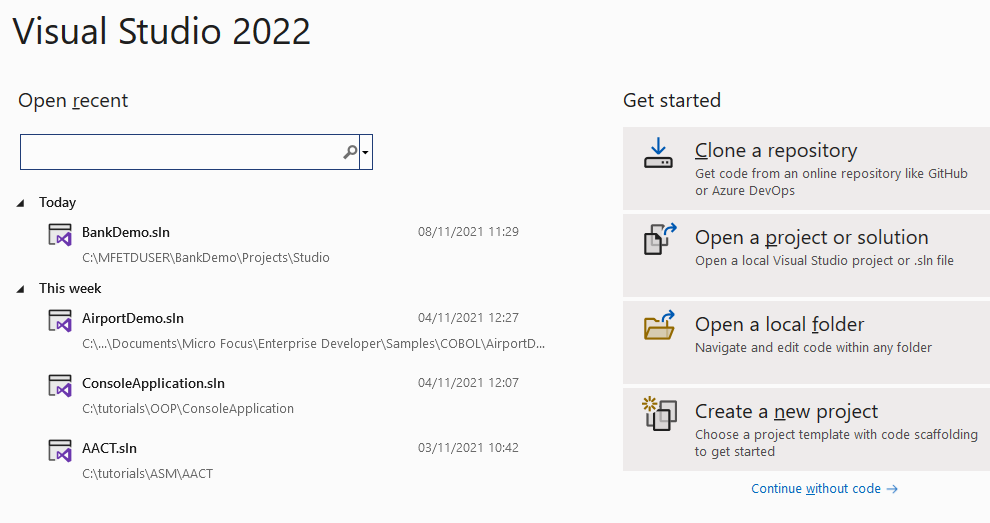Click the BankDemo.sln solution icon

click(x=60, y=236)
